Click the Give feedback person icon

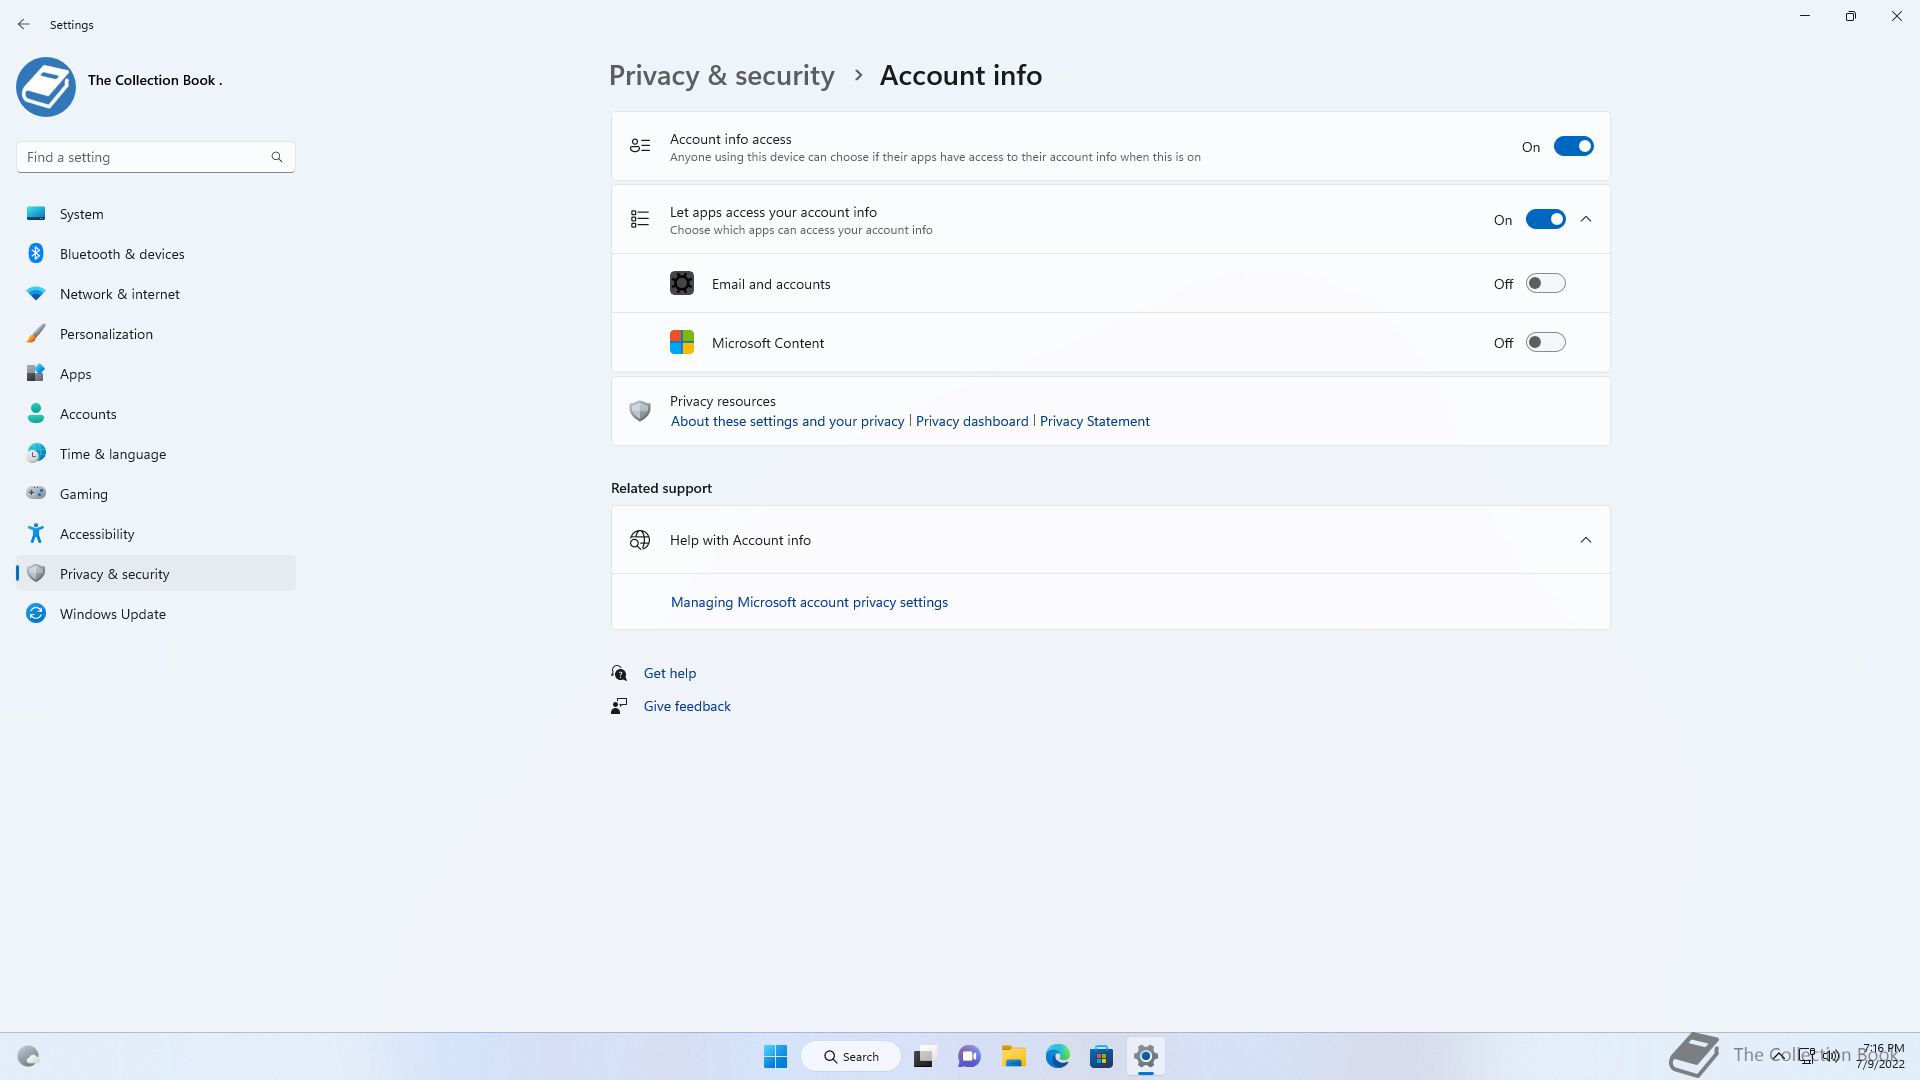coord(619,706)
